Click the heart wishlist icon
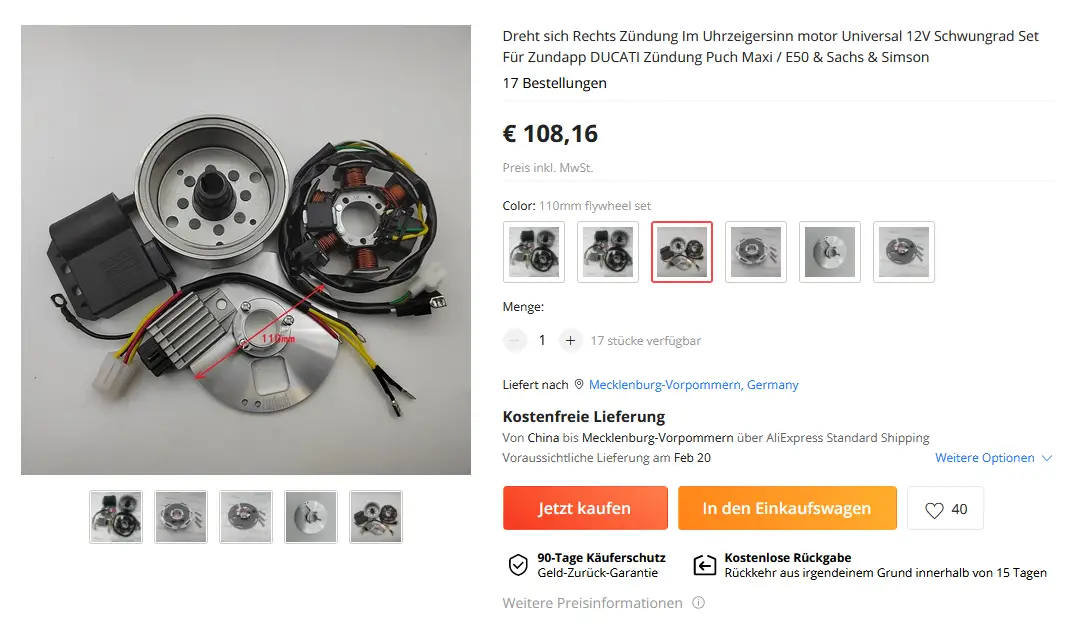The height and width of the screenshot is (633, 1074). [934, 510]
